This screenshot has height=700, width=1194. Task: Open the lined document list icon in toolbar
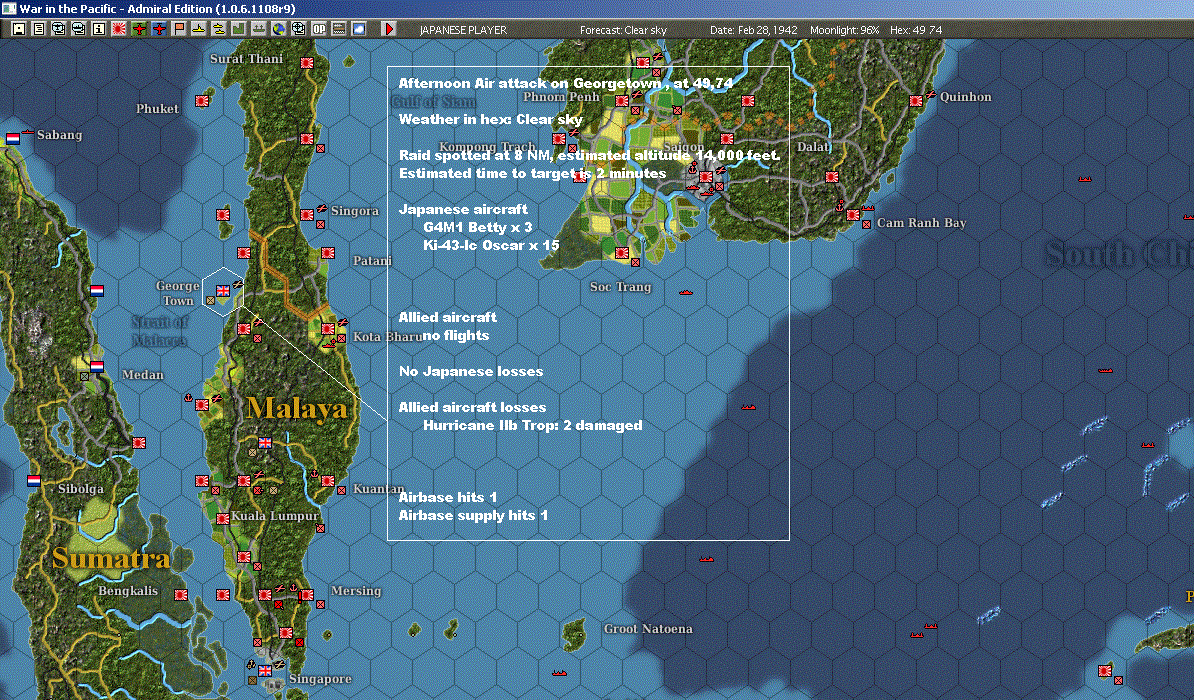pos(39,29)
